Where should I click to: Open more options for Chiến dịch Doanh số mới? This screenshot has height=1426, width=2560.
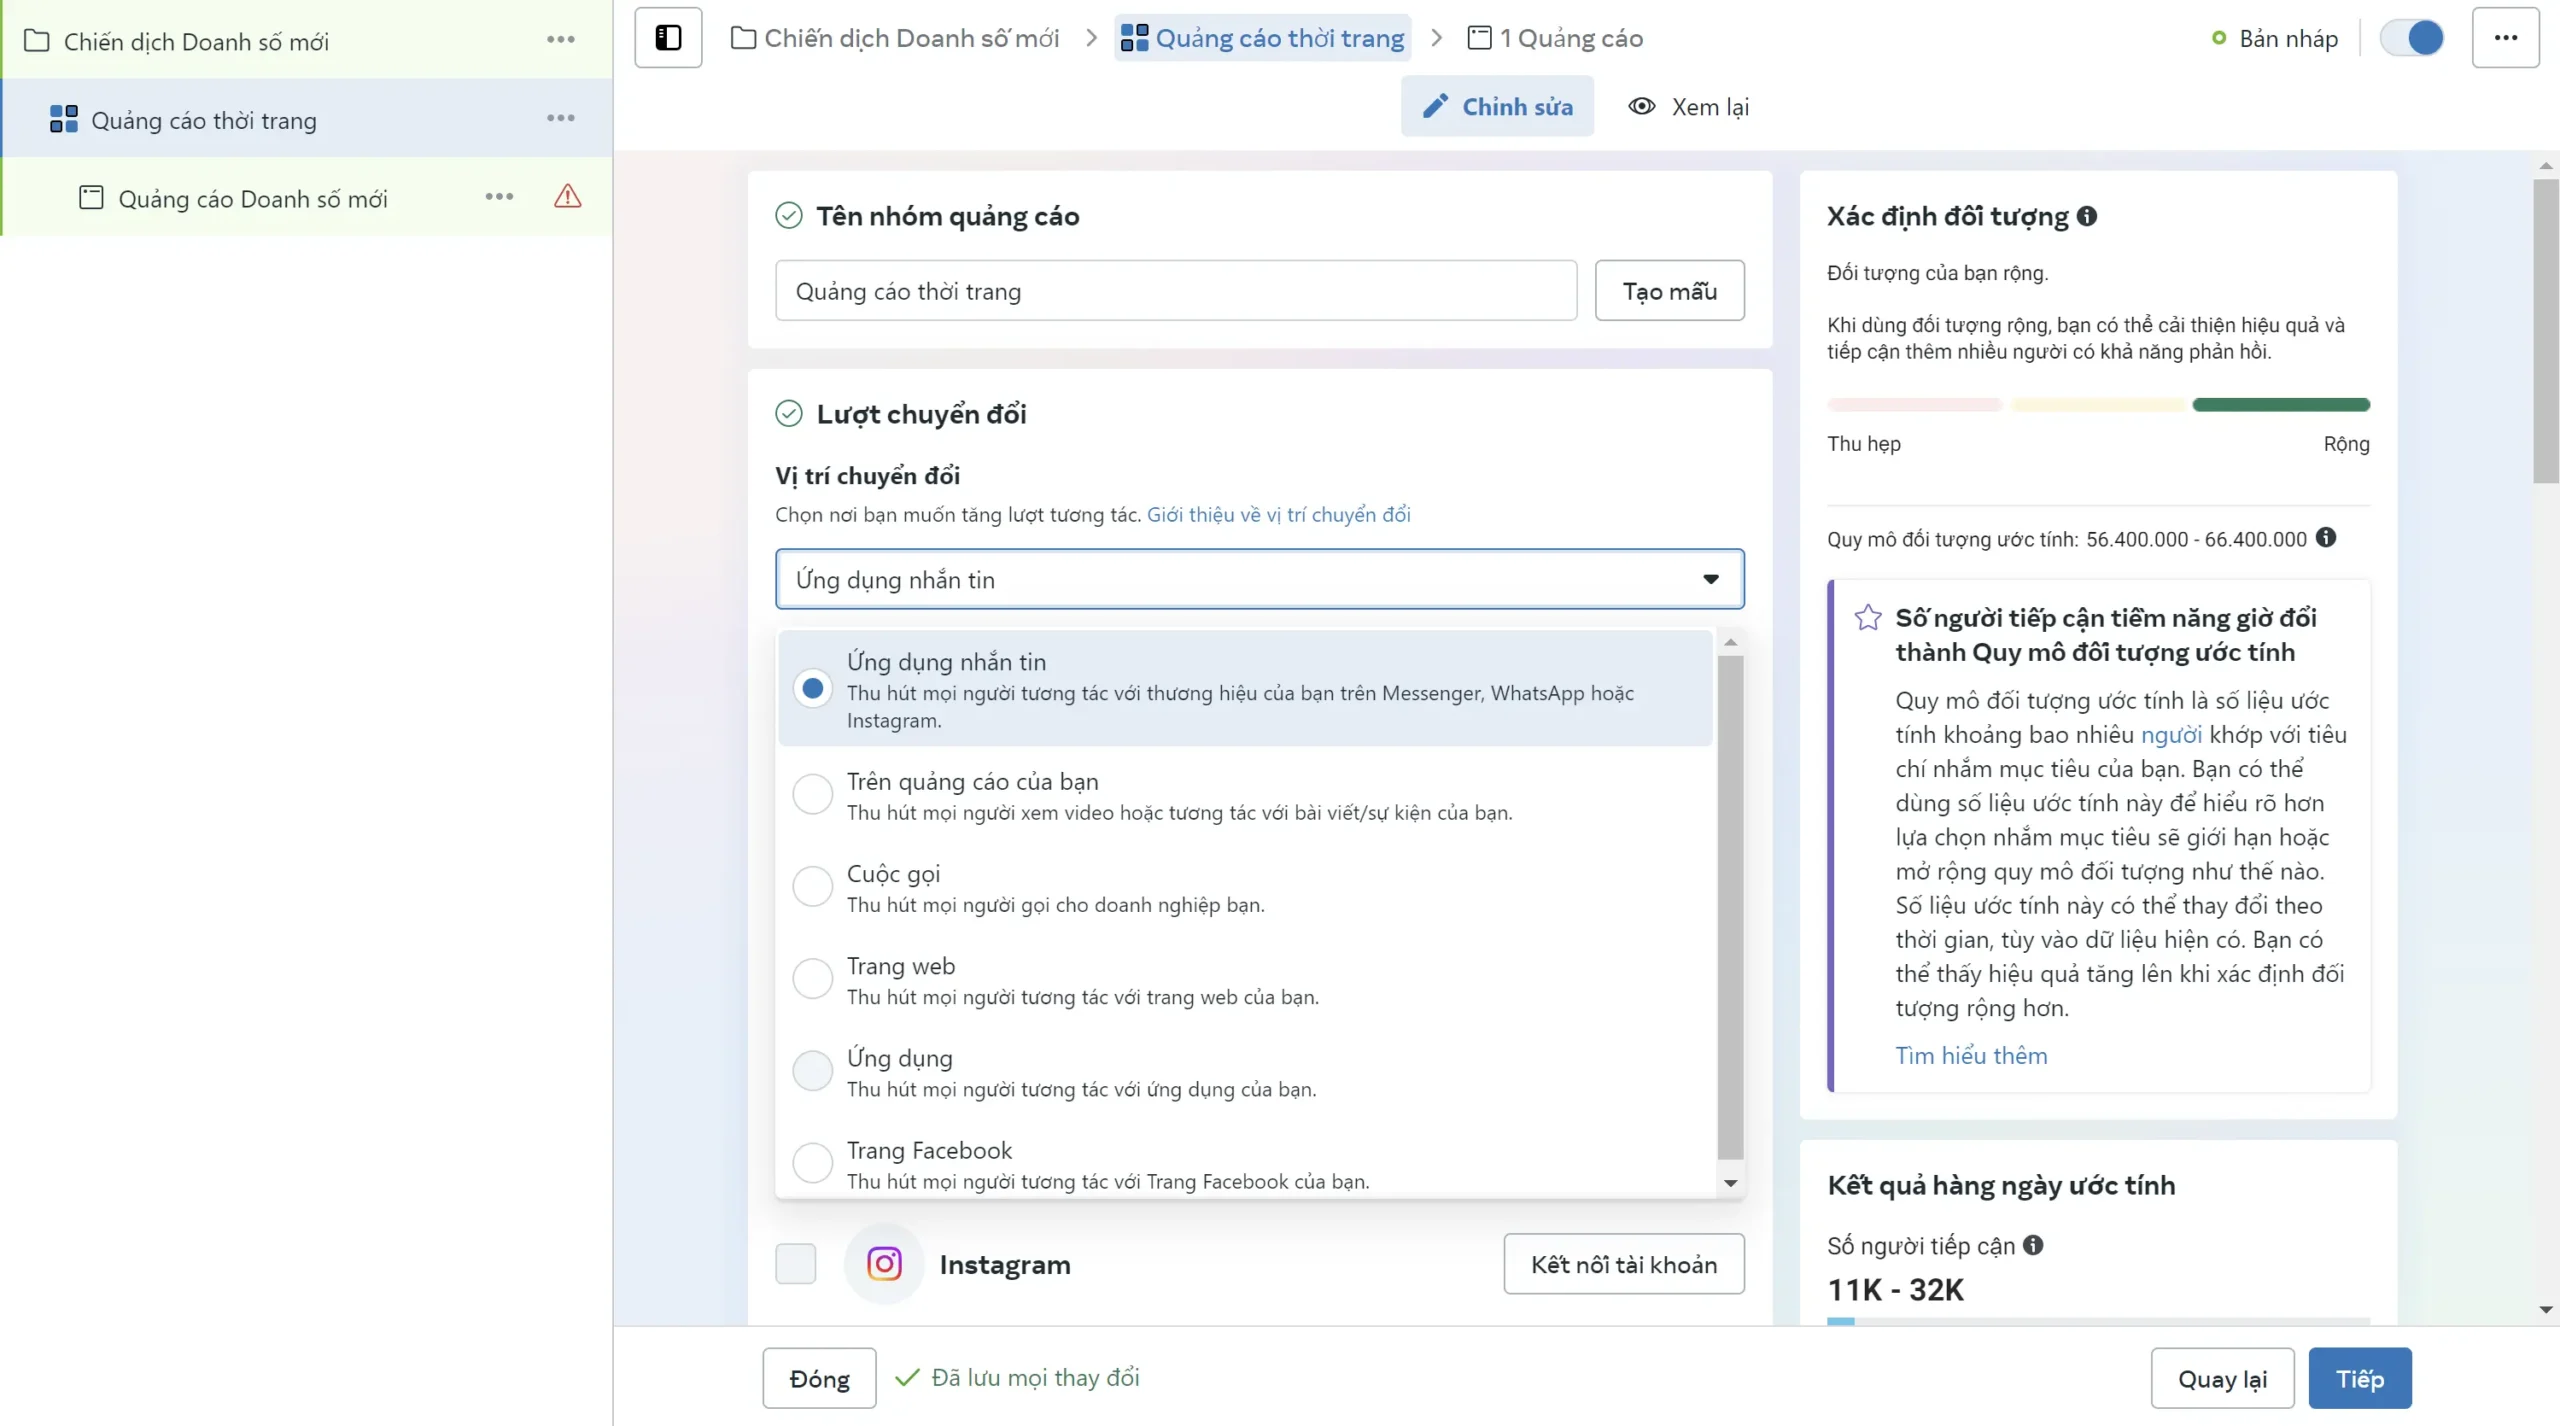pyautogui.click(x=561, y=39)
